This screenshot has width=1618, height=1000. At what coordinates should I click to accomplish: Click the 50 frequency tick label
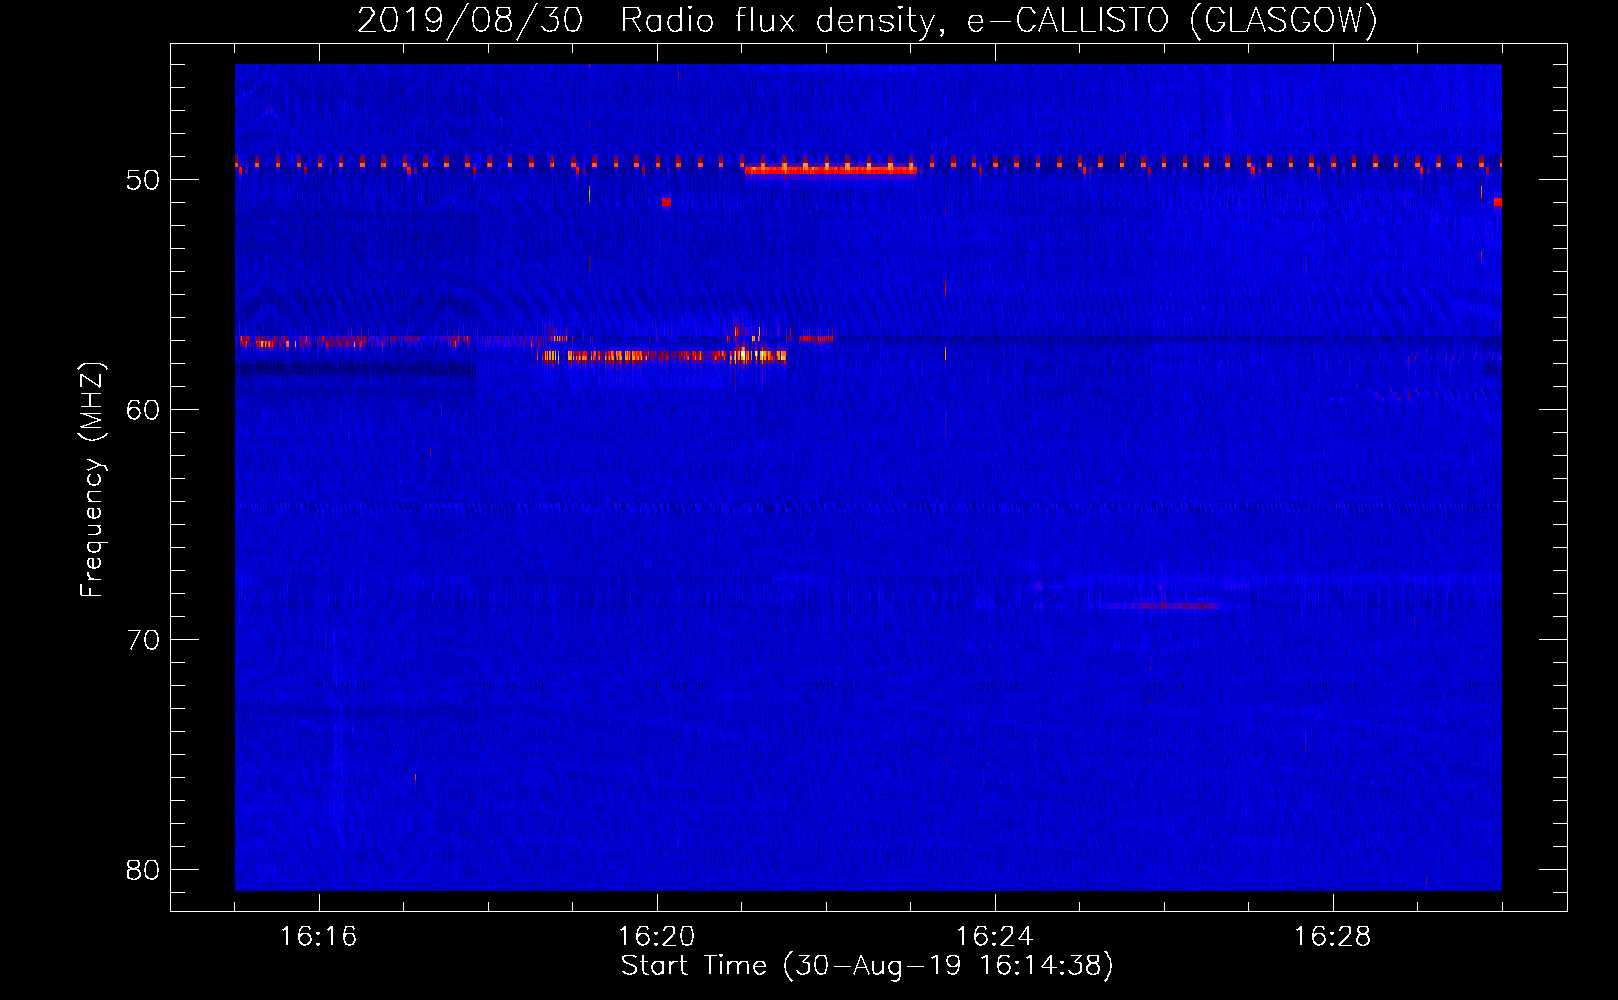tap(144, 180)
